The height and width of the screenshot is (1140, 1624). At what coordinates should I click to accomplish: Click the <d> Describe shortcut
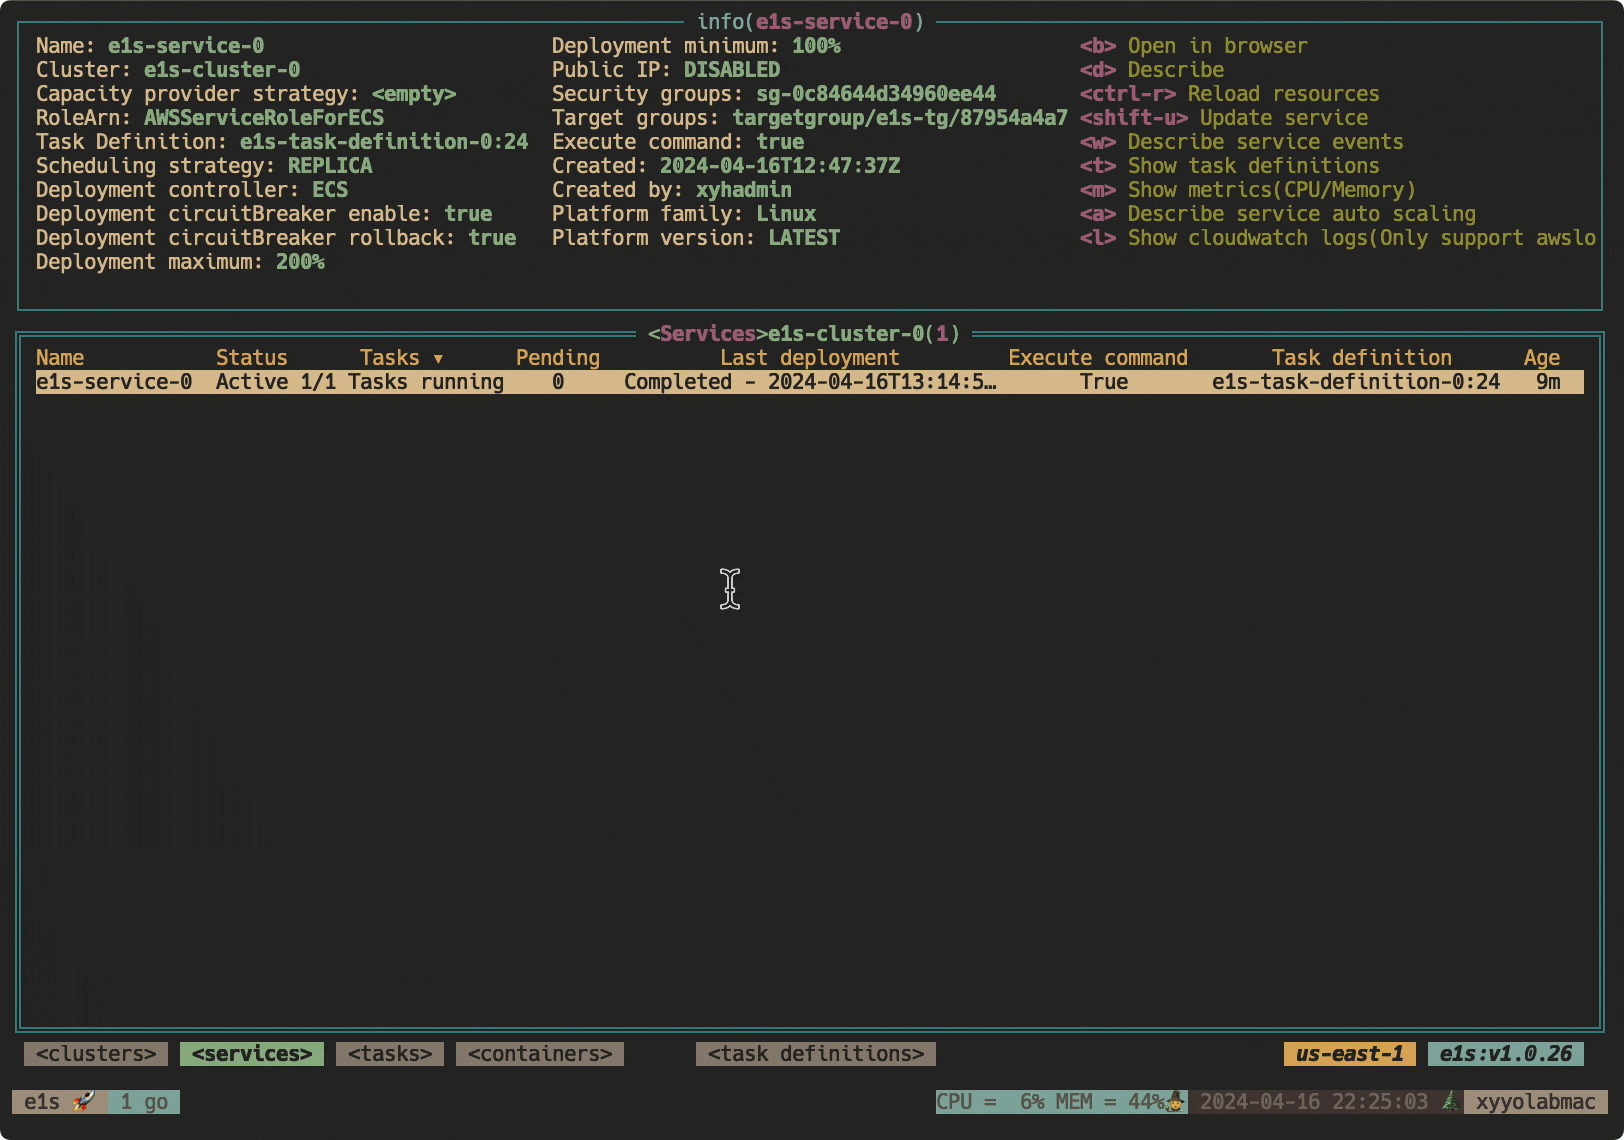click(1152, 70)
